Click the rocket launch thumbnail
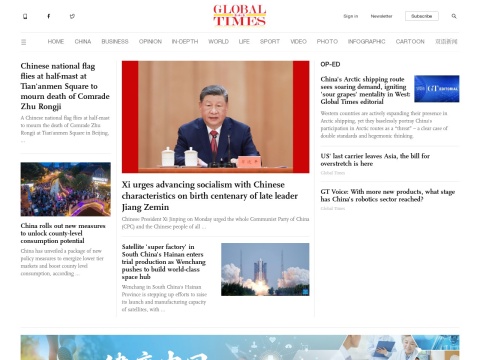 (265, 269)
